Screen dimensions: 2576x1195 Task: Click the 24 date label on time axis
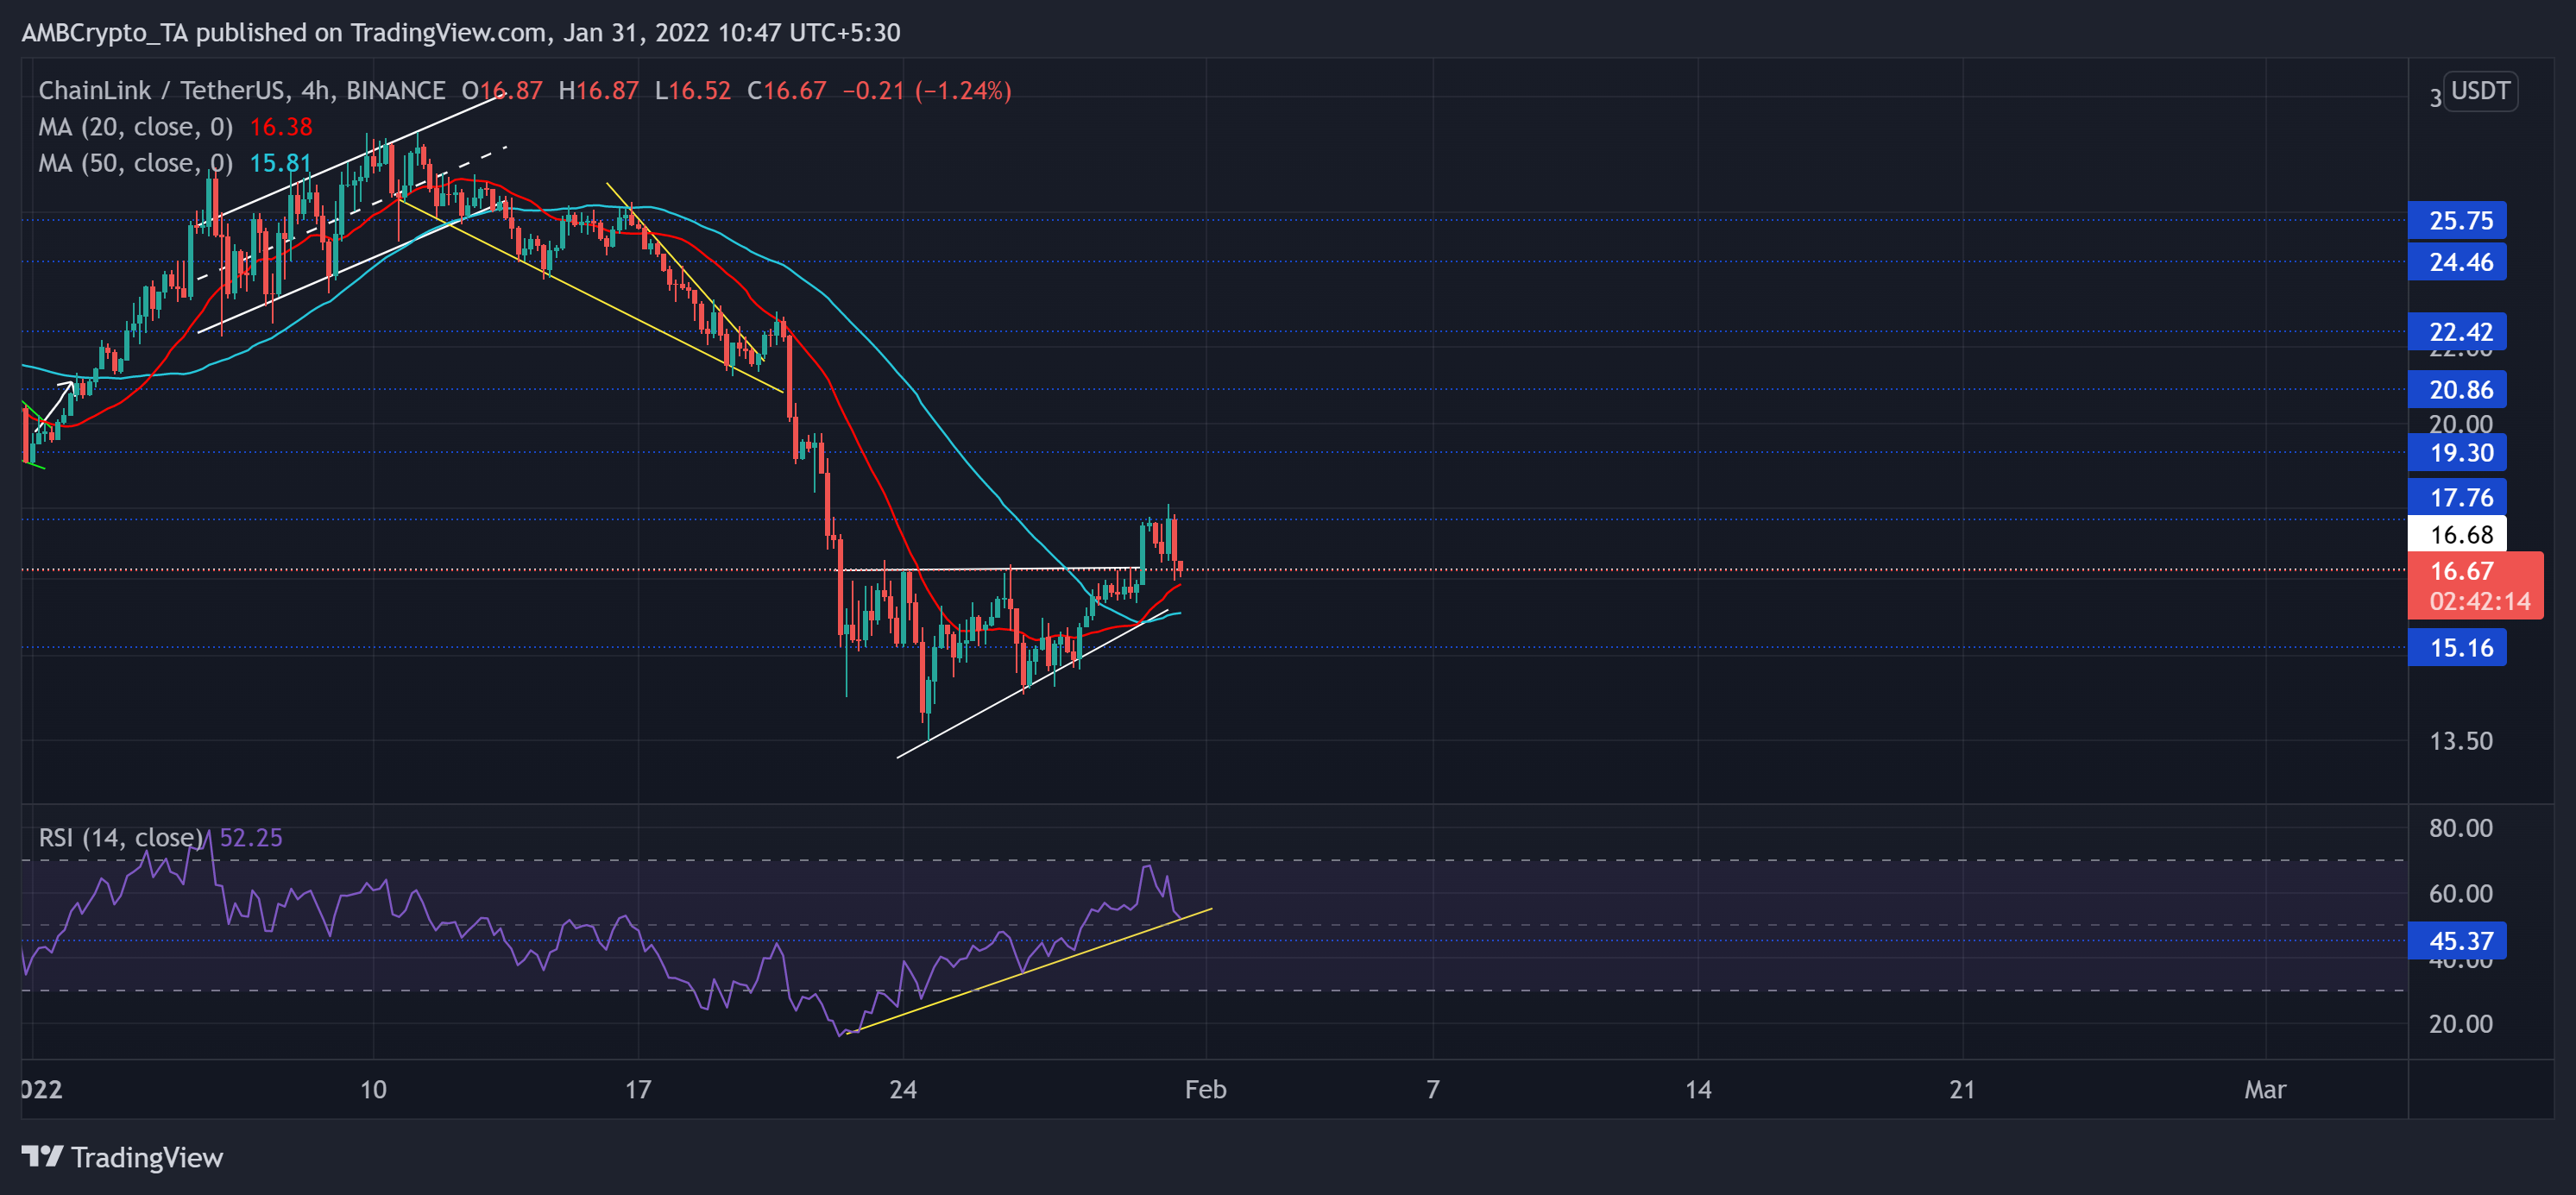click(x=903, y=1089)
